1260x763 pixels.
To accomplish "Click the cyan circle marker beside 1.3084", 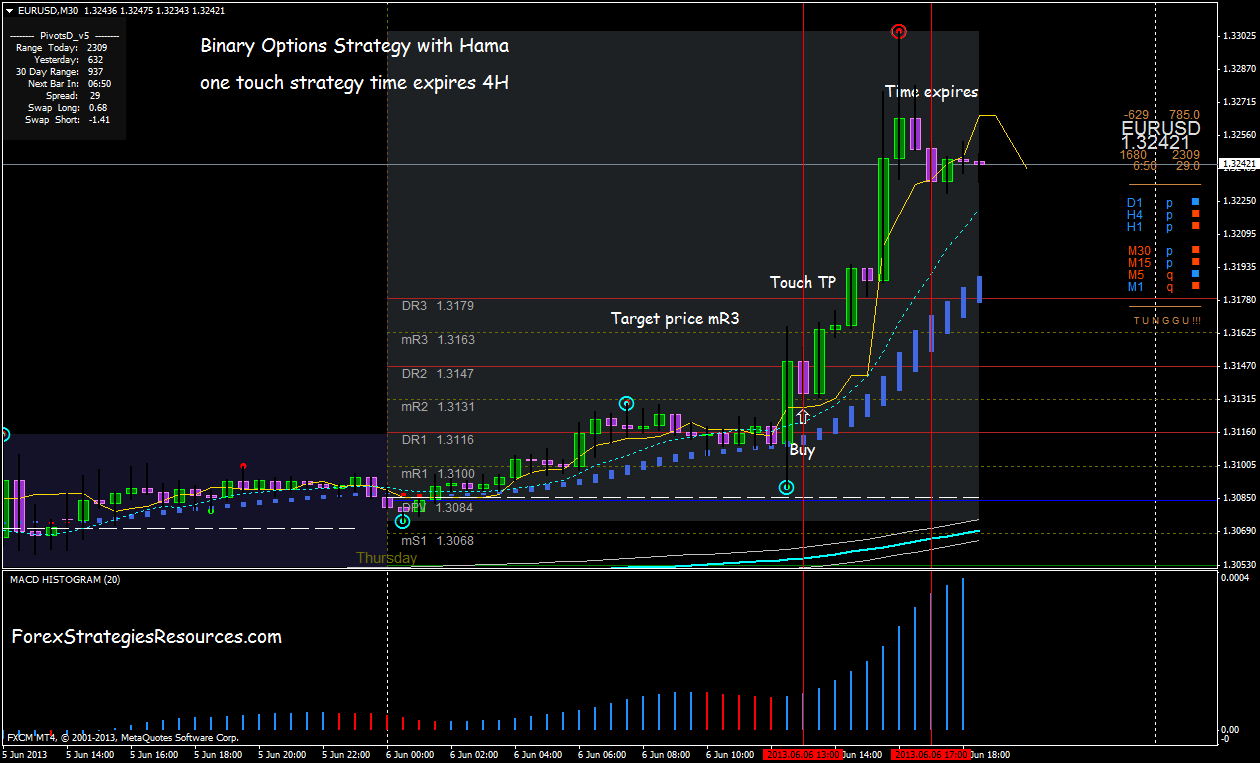I will tap(402, 521).
